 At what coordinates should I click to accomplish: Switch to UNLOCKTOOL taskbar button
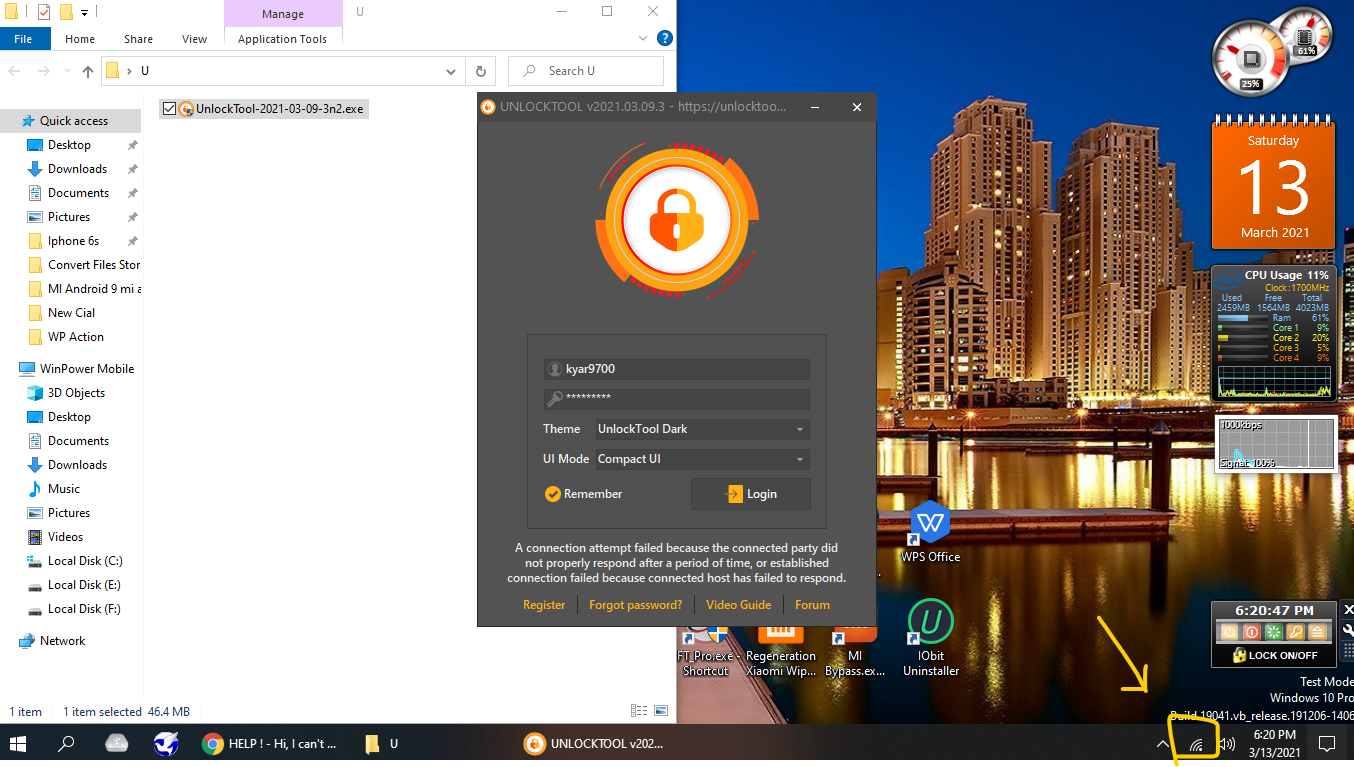pos(594,744)
